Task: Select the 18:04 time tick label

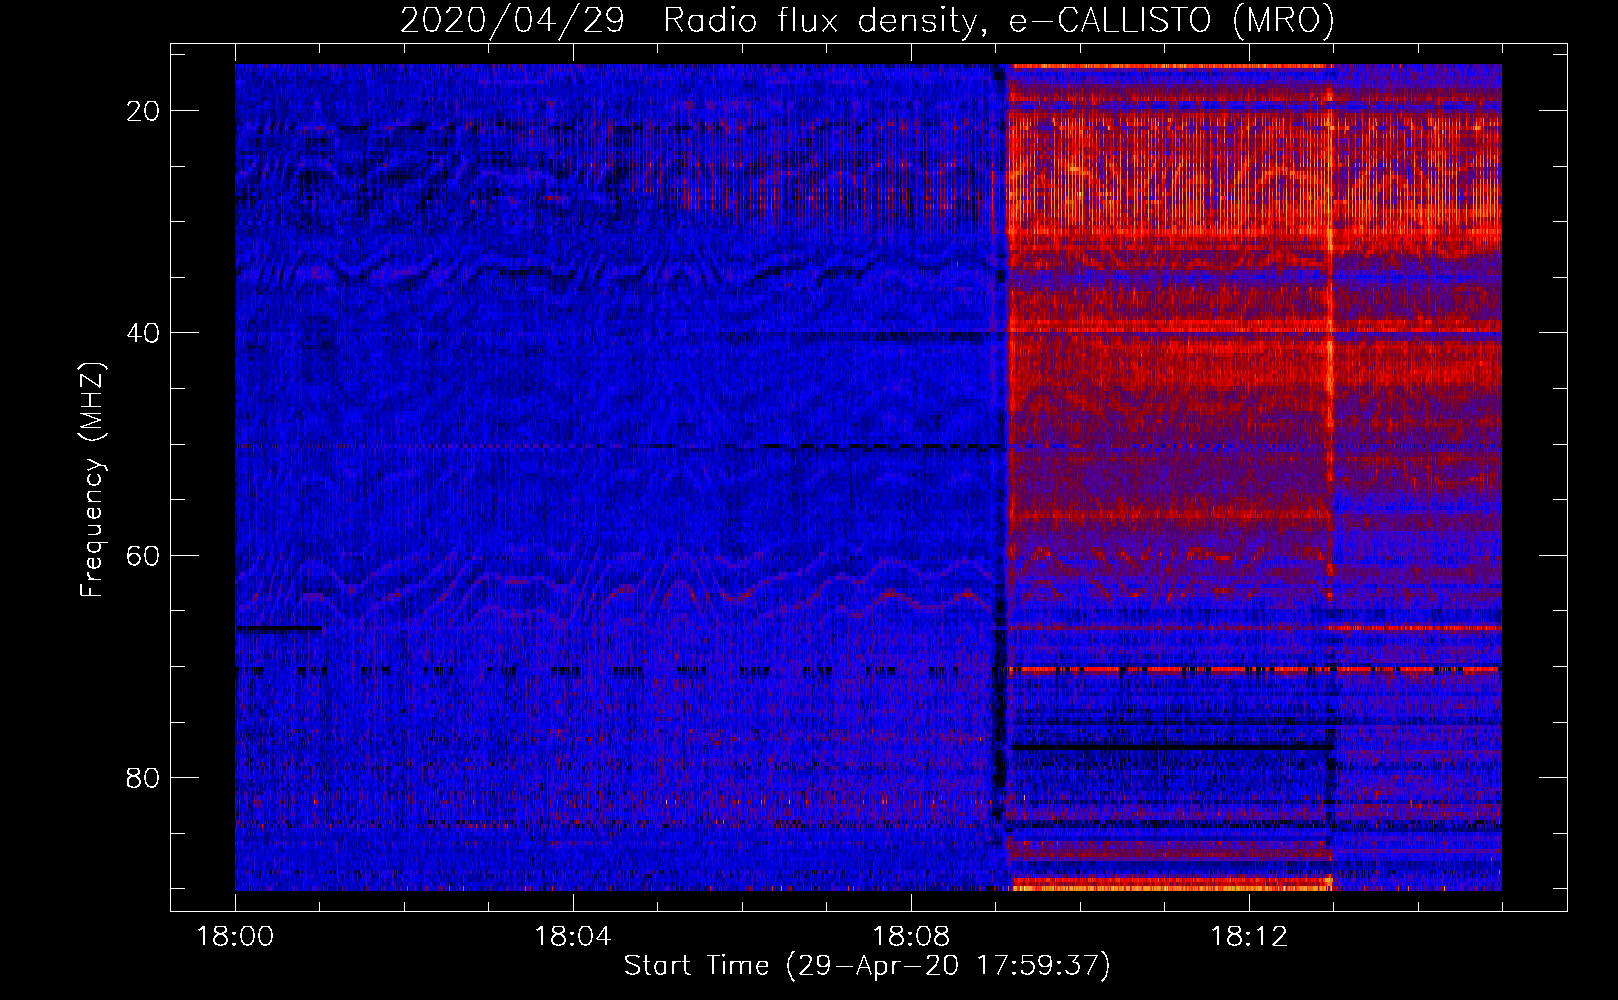Action: [573, 937]
